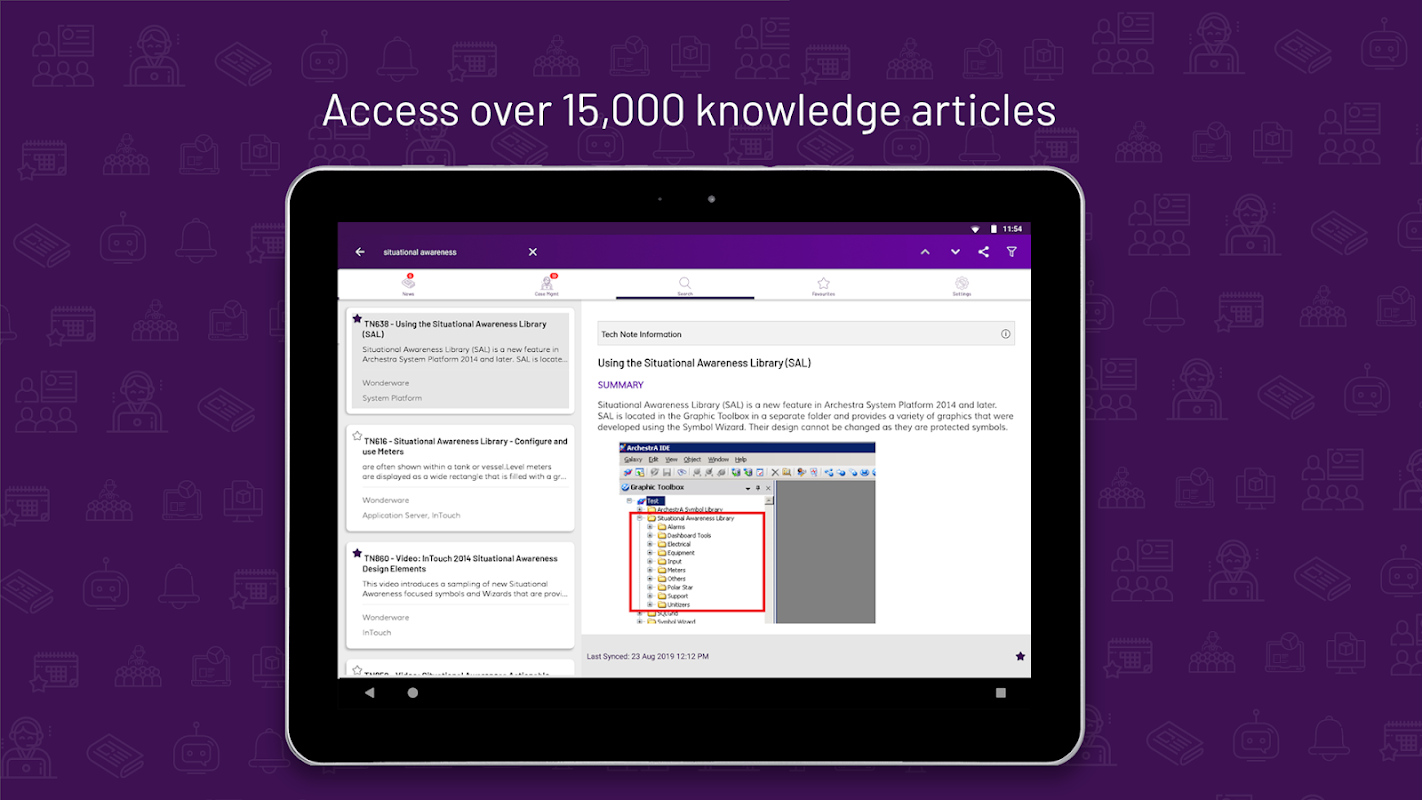Viewport: 1422px width, 800px height.
Task: Tap the Wi-Fi status icon
Action: click(975, 229)
